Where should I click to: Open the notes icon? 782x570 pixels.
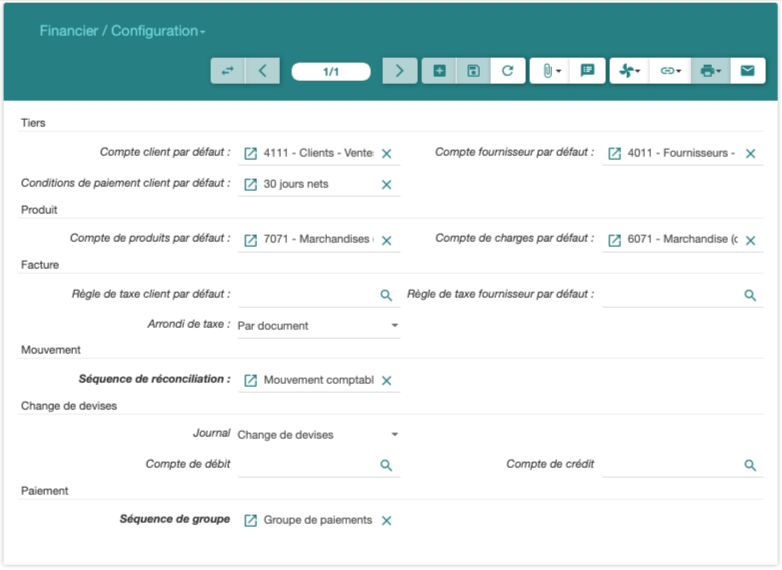[587, 71]
